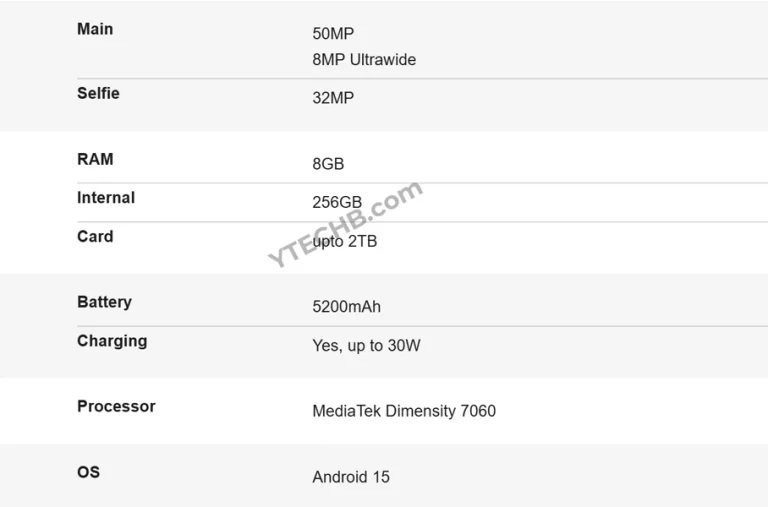This screenshot has height=507, width=768.
Task: Click the OS row label
Action: click(88, 472)
